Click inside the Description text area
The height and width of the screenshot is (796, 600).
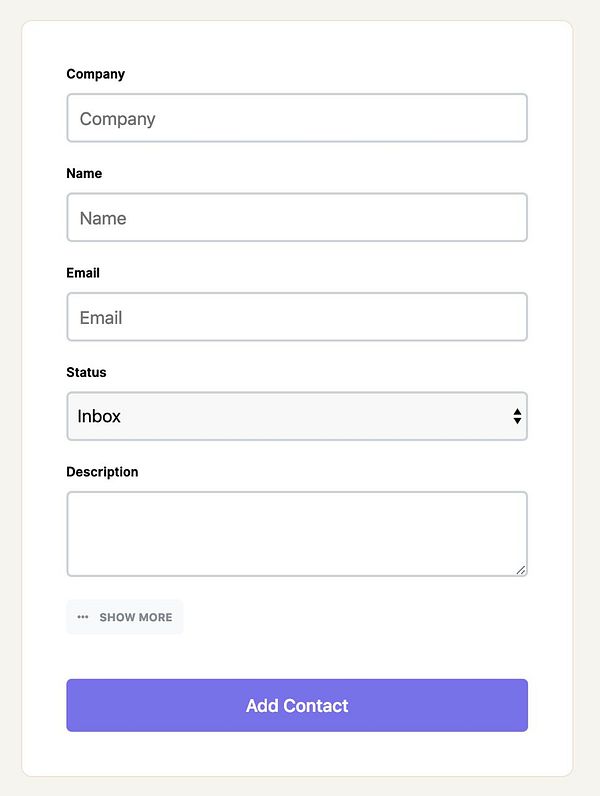(296, 533)
